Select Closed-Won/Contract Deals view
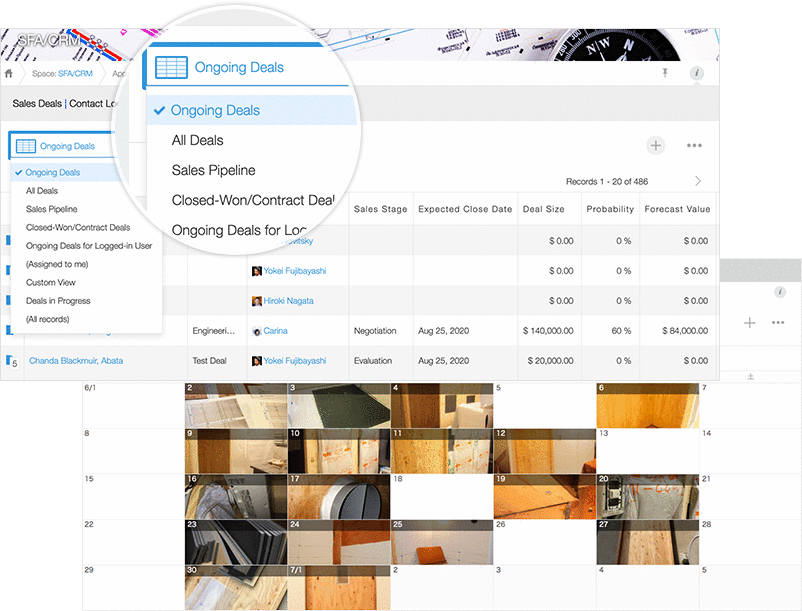This screenshot has width=802, height=611. (x=78, y=228)
